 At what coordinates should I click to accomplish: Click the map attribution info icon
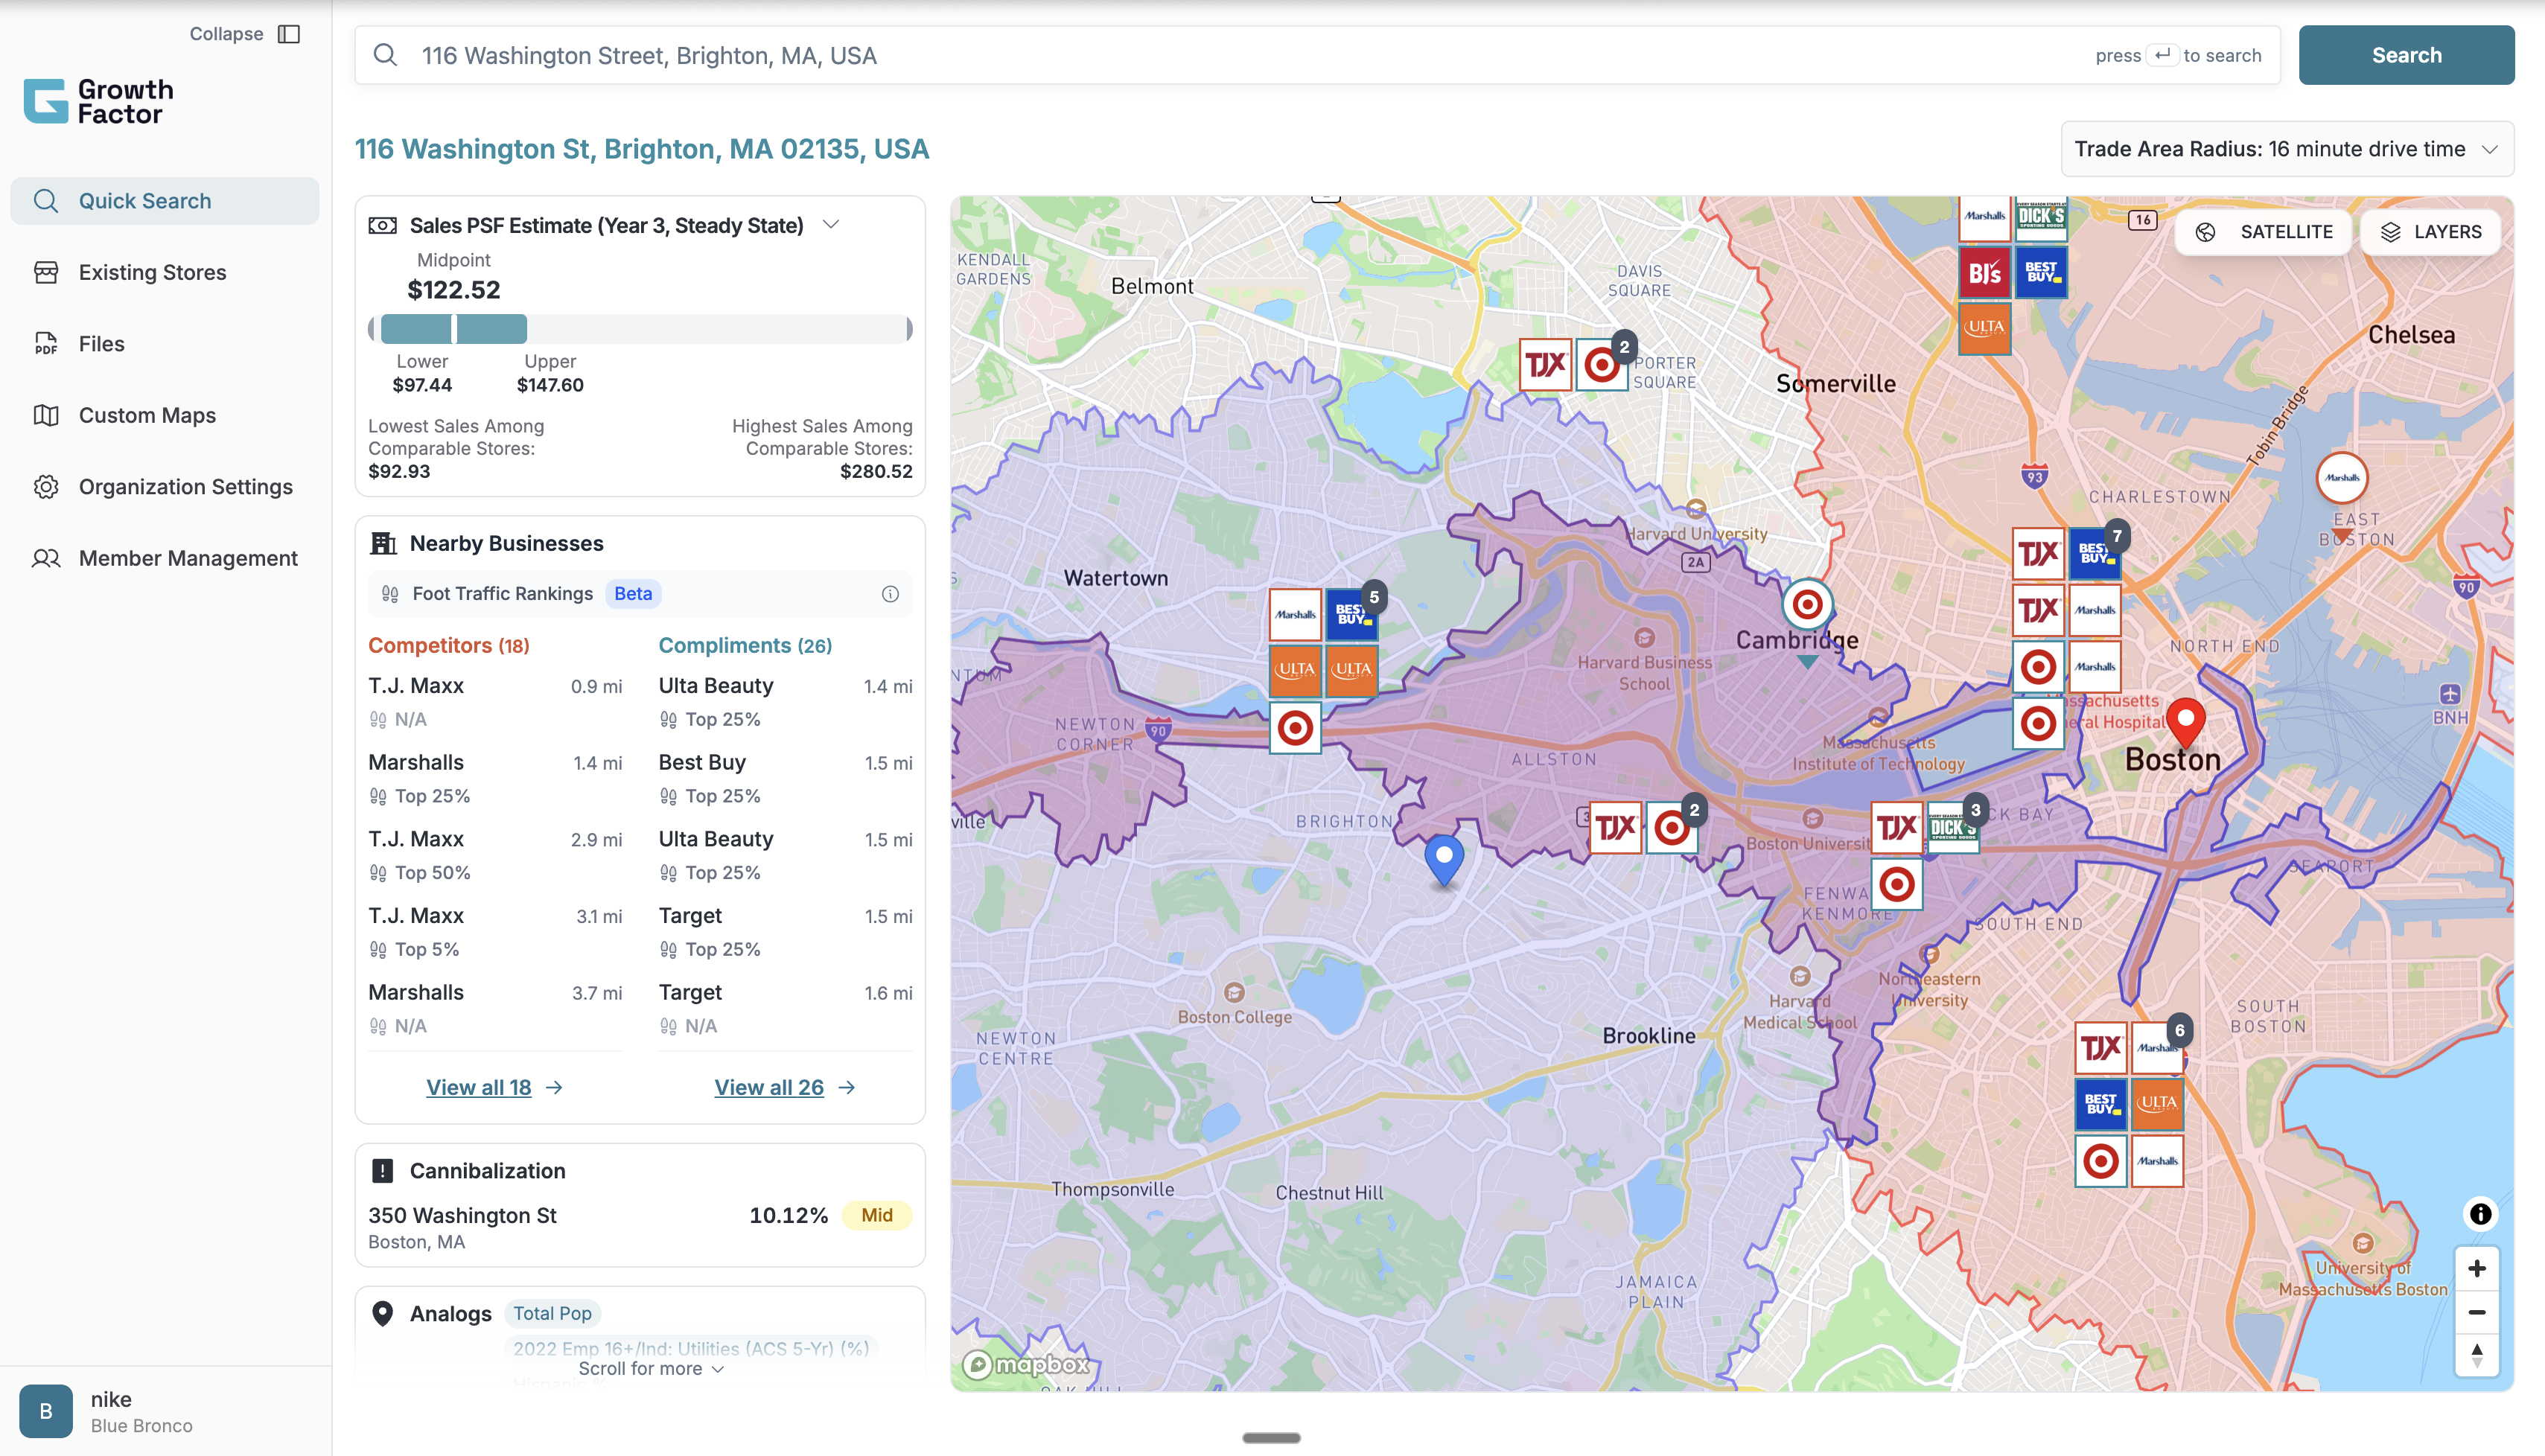2480,1214
